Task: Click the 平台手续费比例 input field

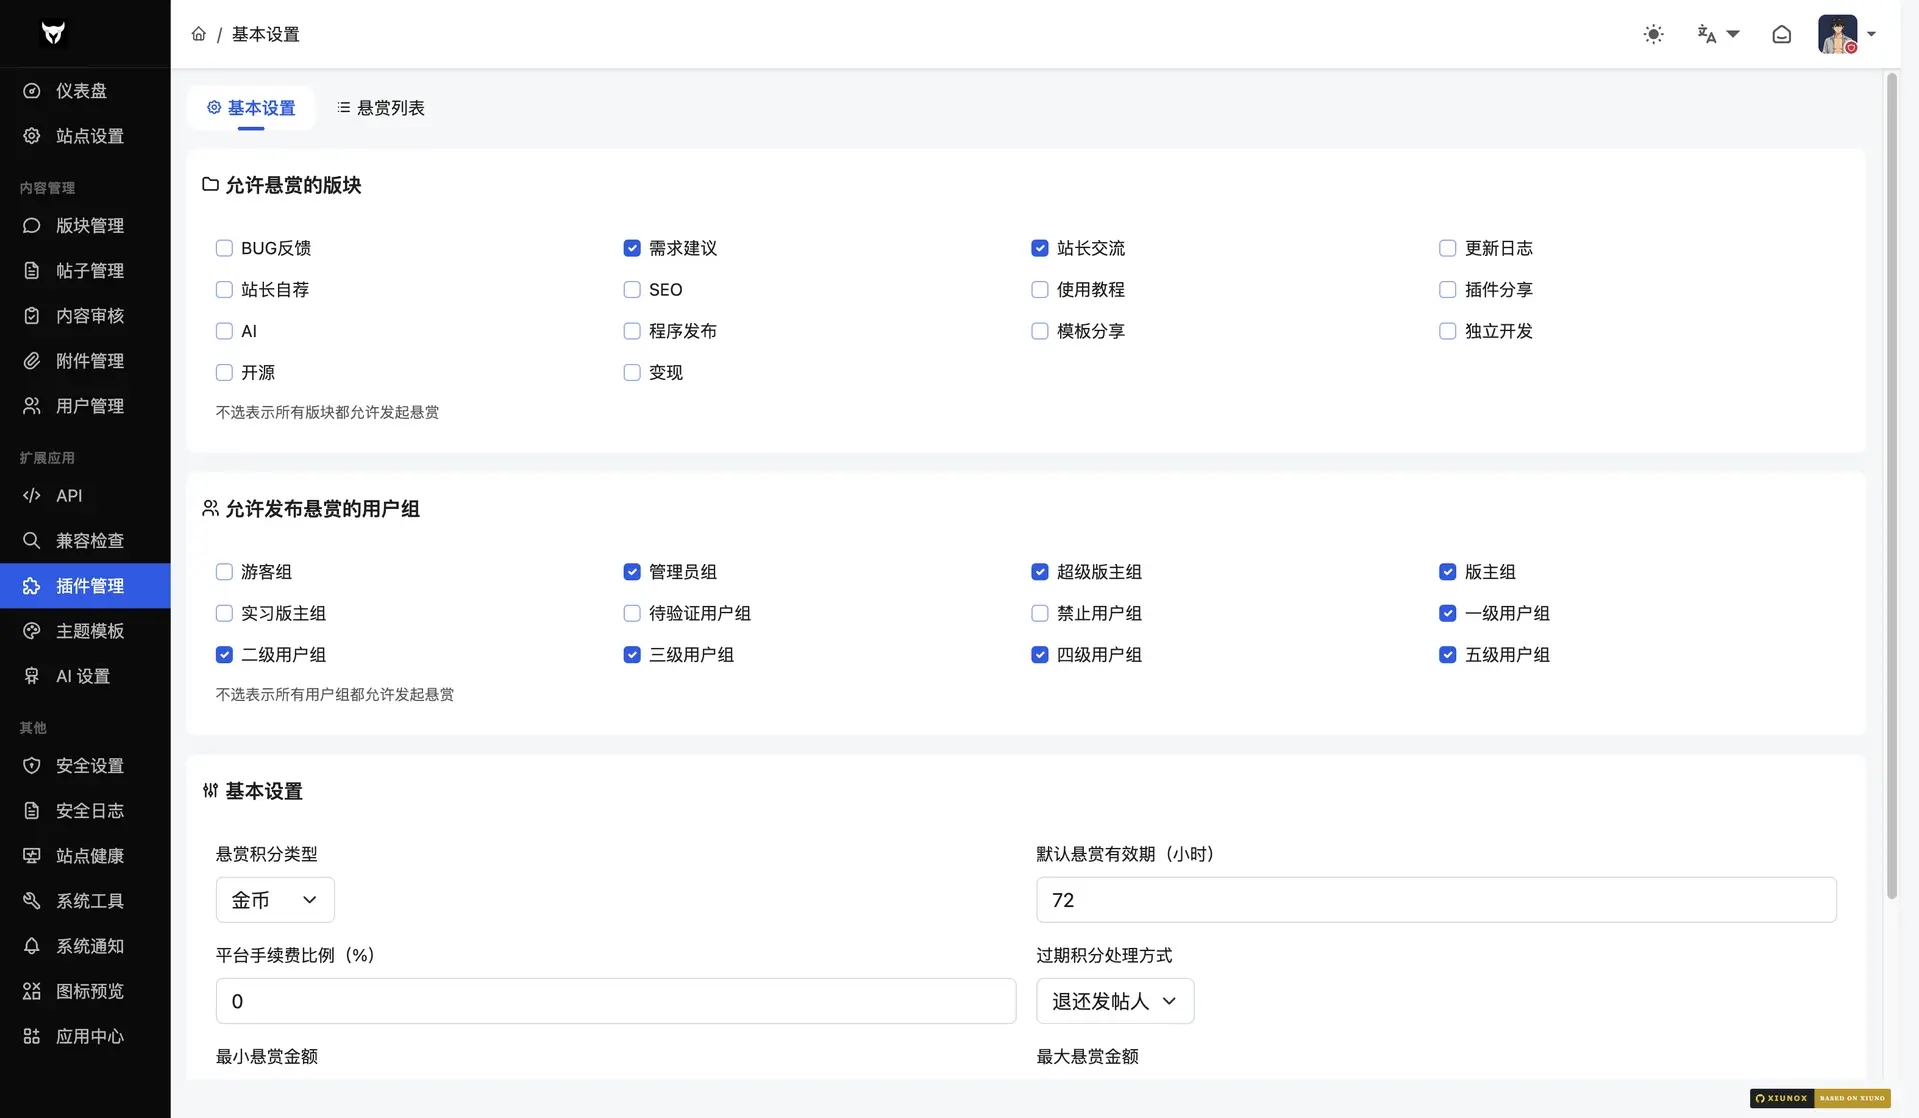Action: pos(616,1001)
